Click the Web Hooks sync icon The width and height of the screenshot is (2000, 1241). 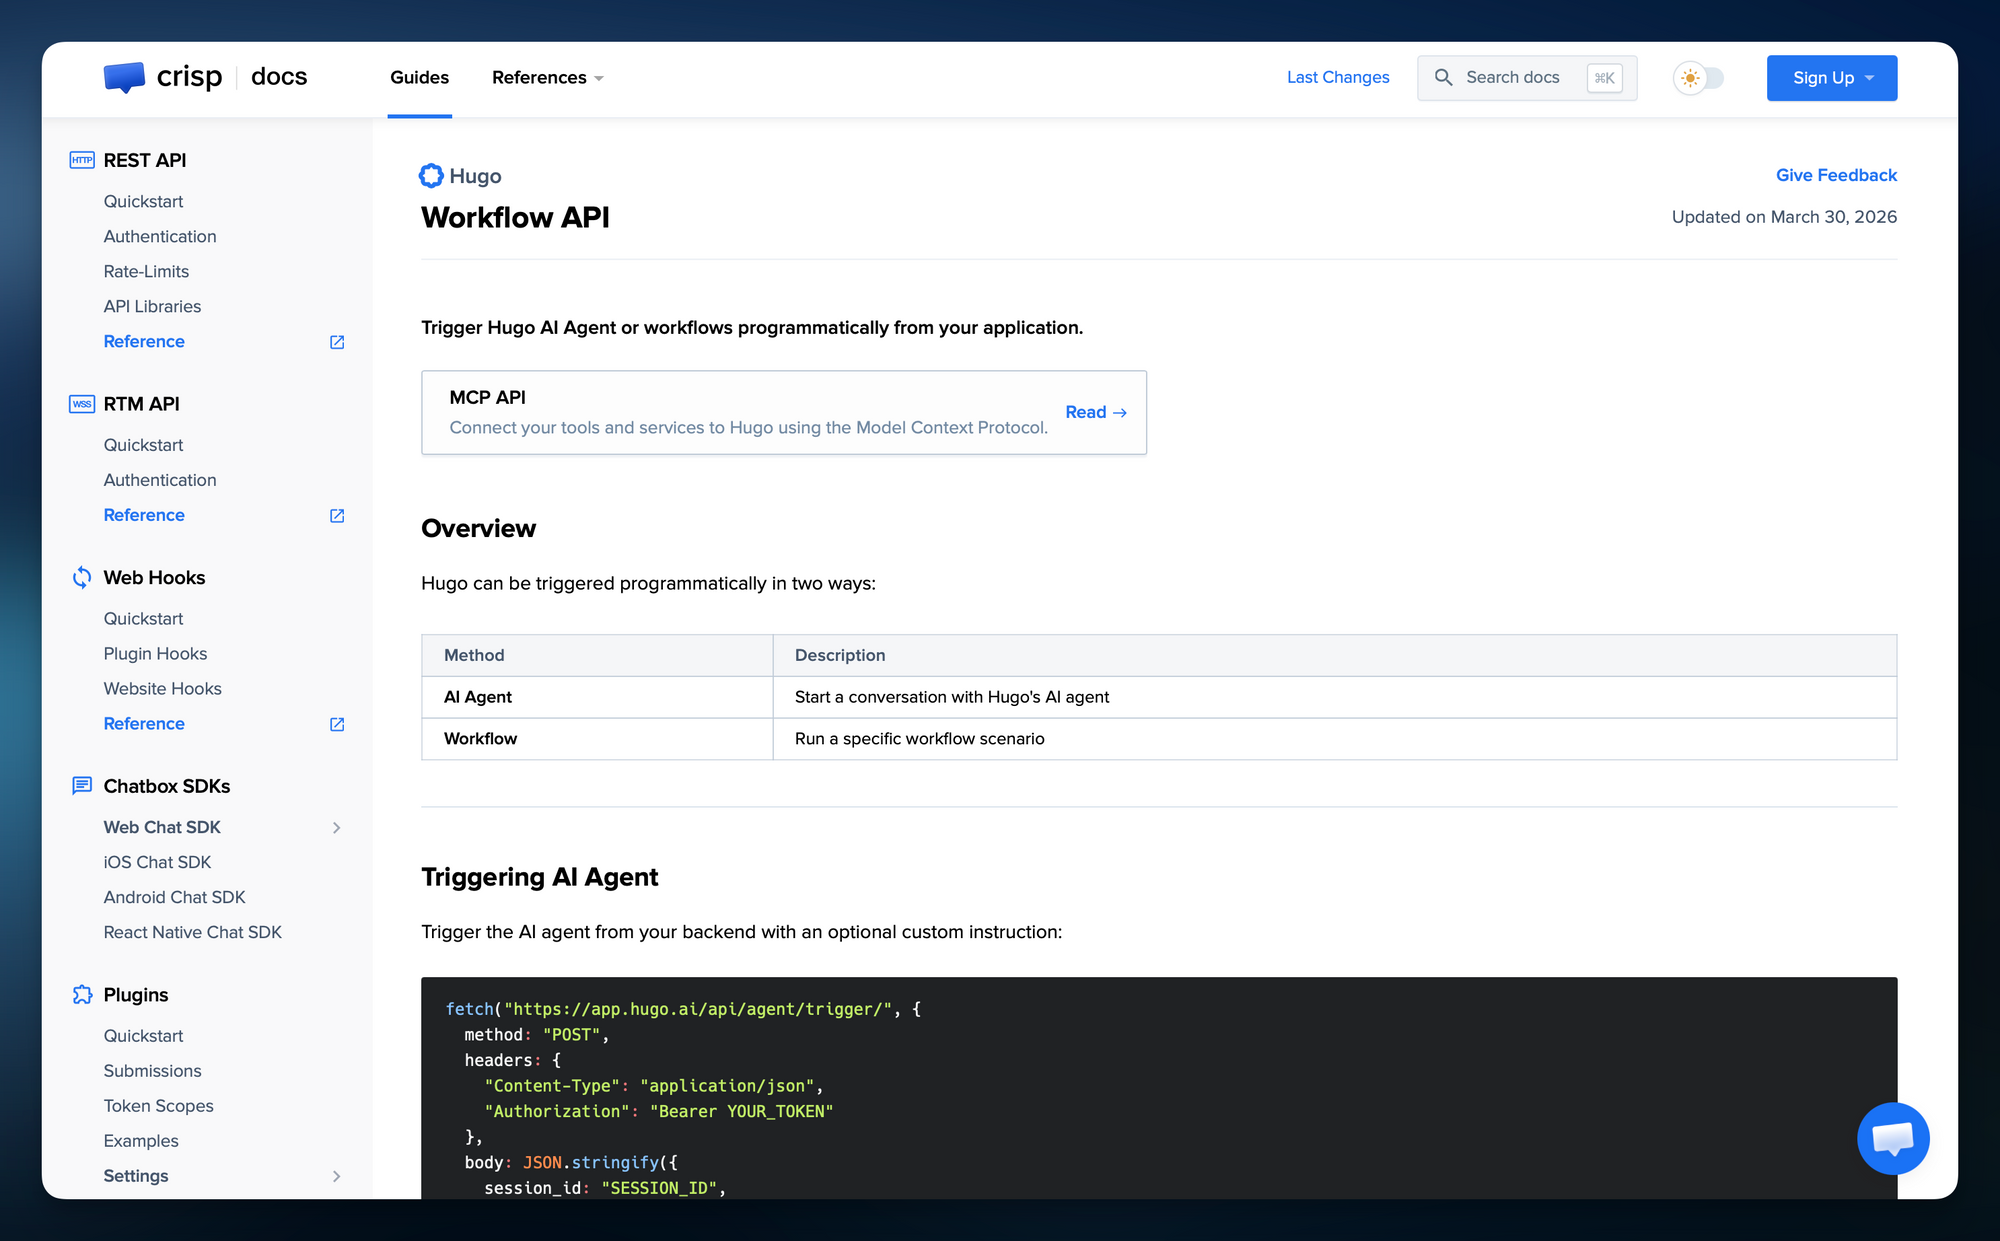(x=81, y=577)
